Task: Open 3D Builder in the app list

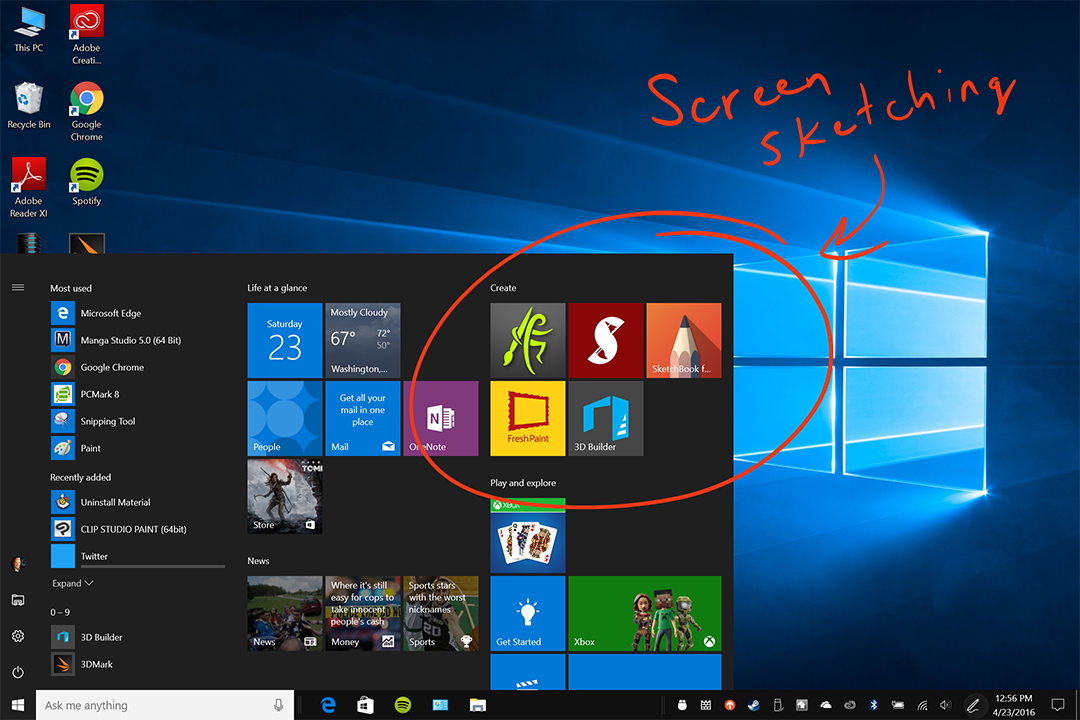Action: pos(138,637)
